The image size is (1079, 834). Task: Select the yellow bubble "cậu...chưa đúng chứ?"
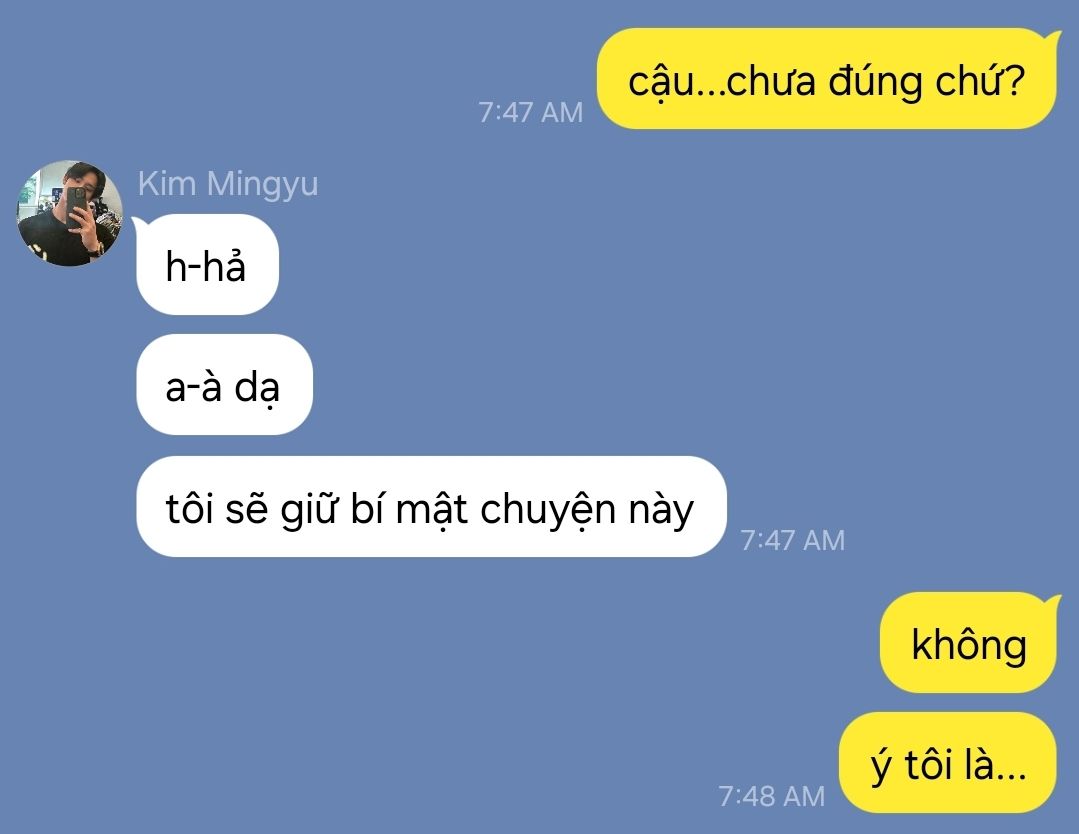826,78
